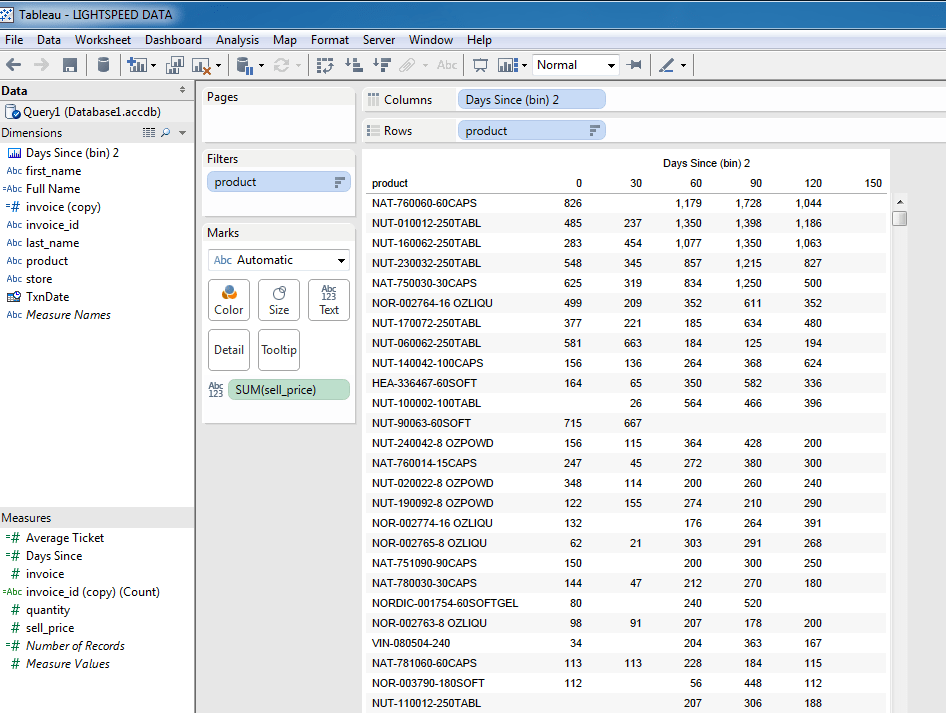Image resolution: width=946 pixels, height=713 pixels.
Task: Click the Connect to Data cylinder icon
Action: (104, 65)
